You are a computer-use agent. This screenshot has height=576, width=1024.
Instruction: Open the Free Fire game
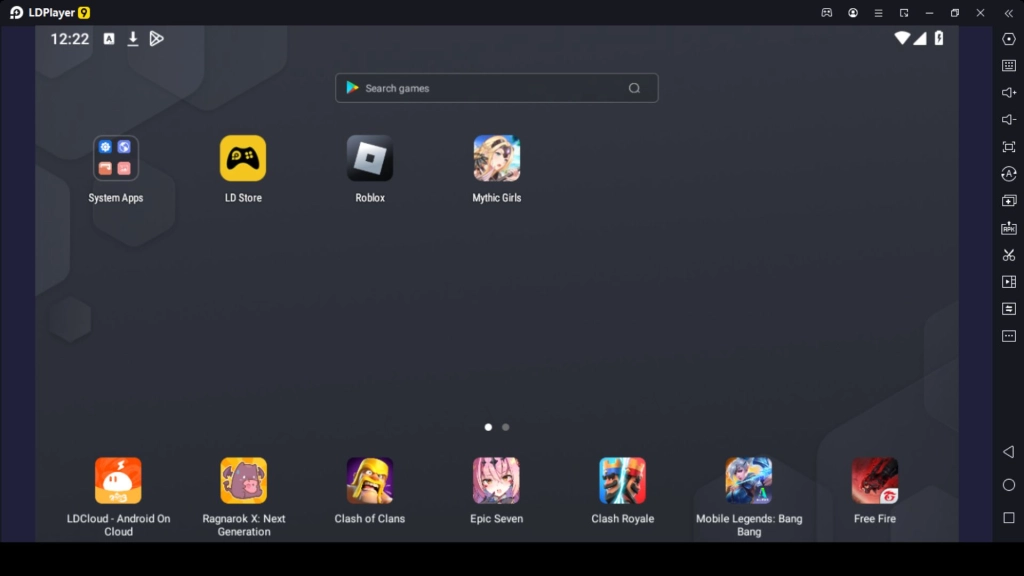(x=874, y=480)
